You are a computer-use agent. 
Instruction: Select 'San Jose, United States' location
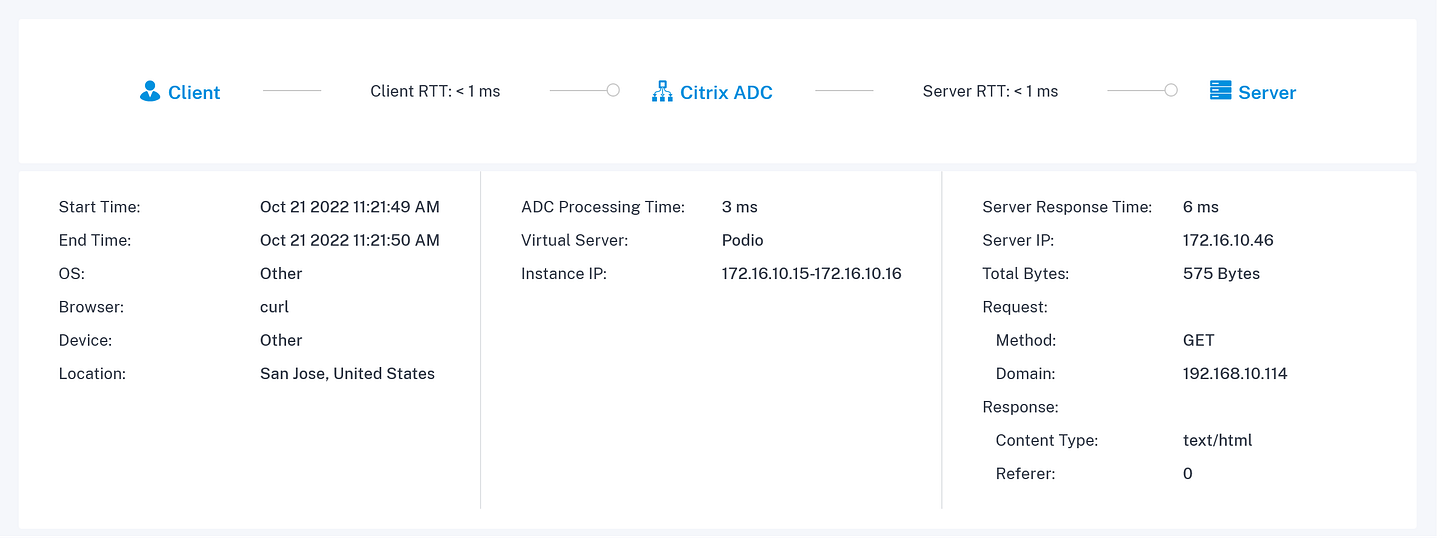(x=347, y=374)
